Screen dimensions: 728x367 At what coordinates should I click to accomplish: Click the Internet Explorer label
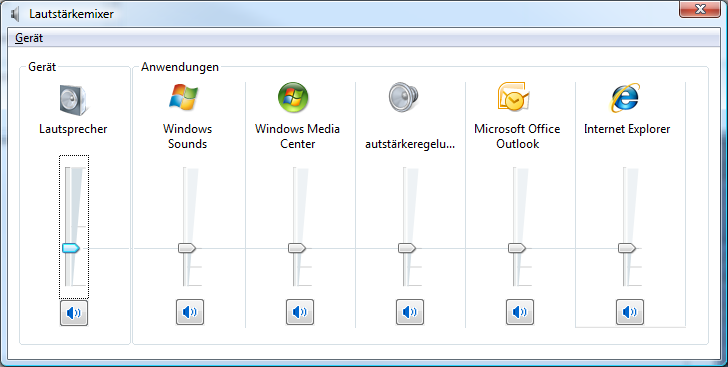point(627,129)
